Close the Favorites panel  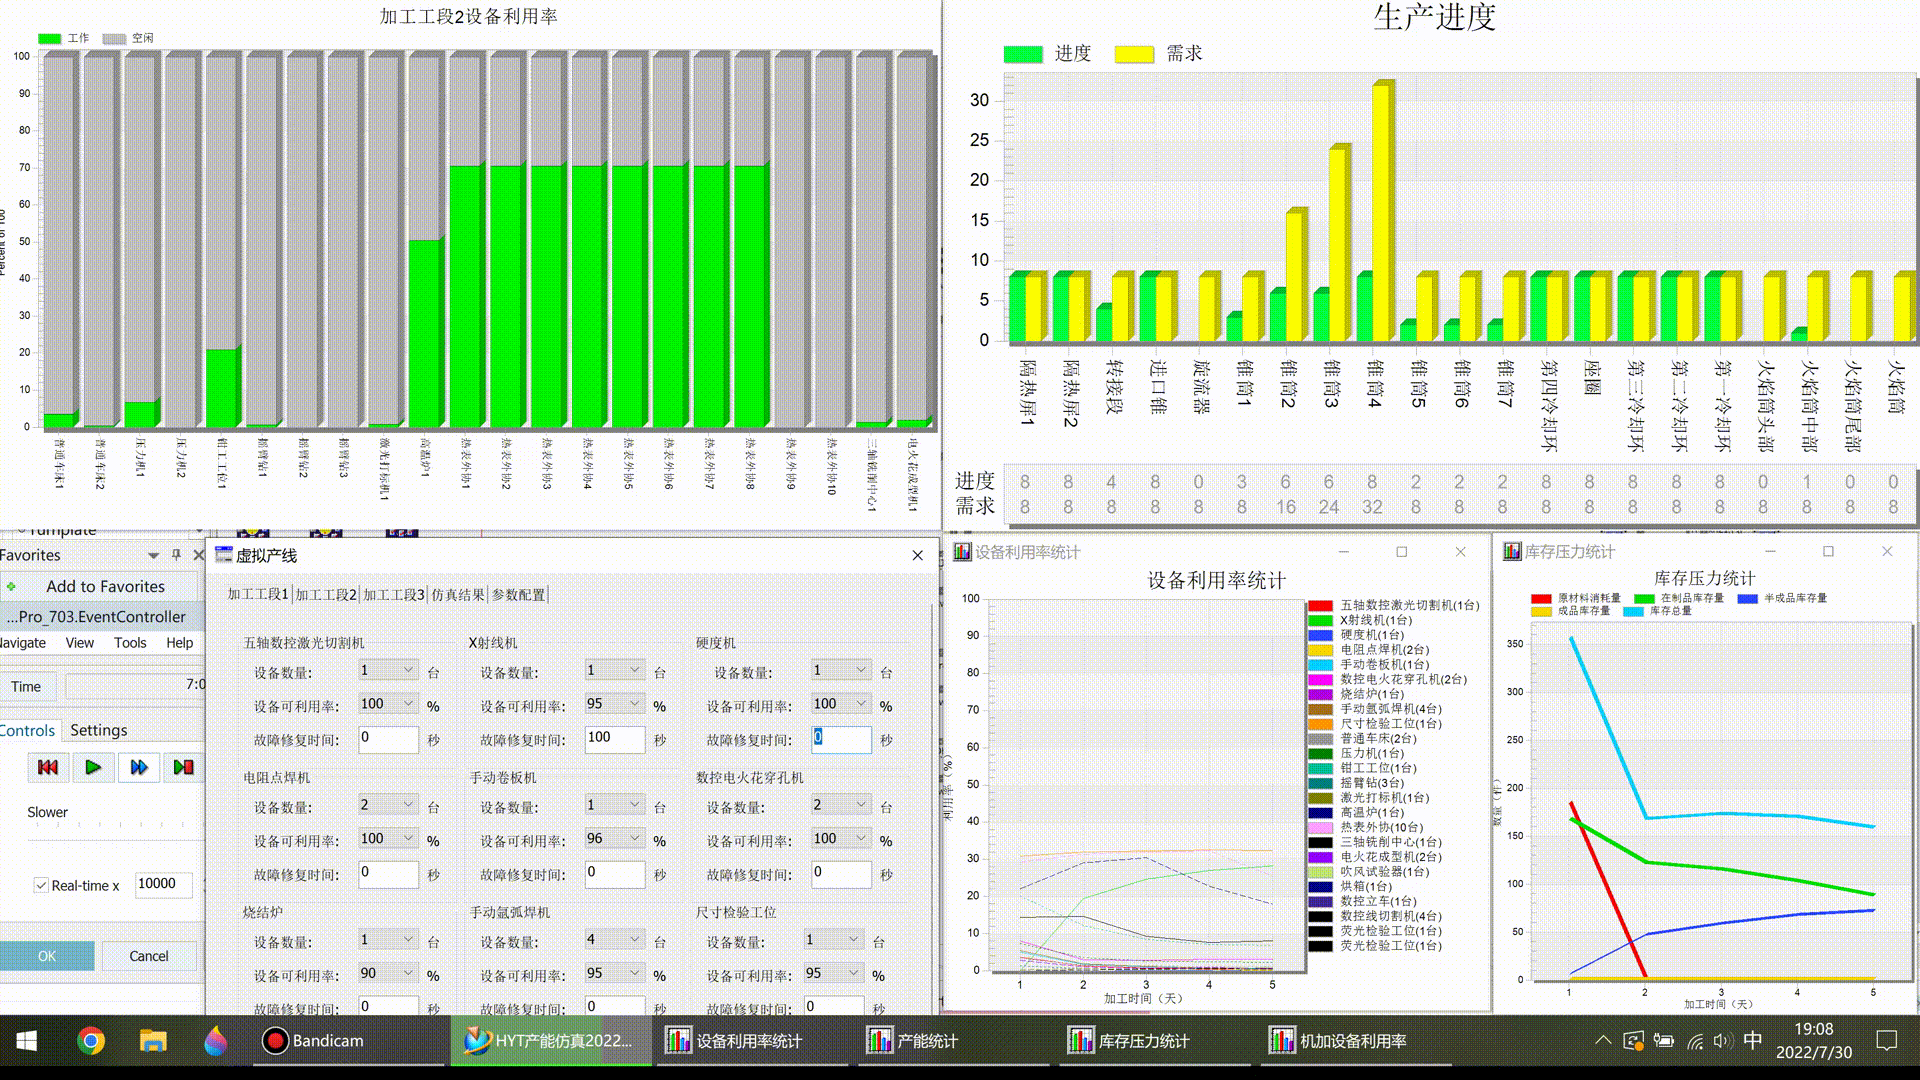(x=199, y=554)
